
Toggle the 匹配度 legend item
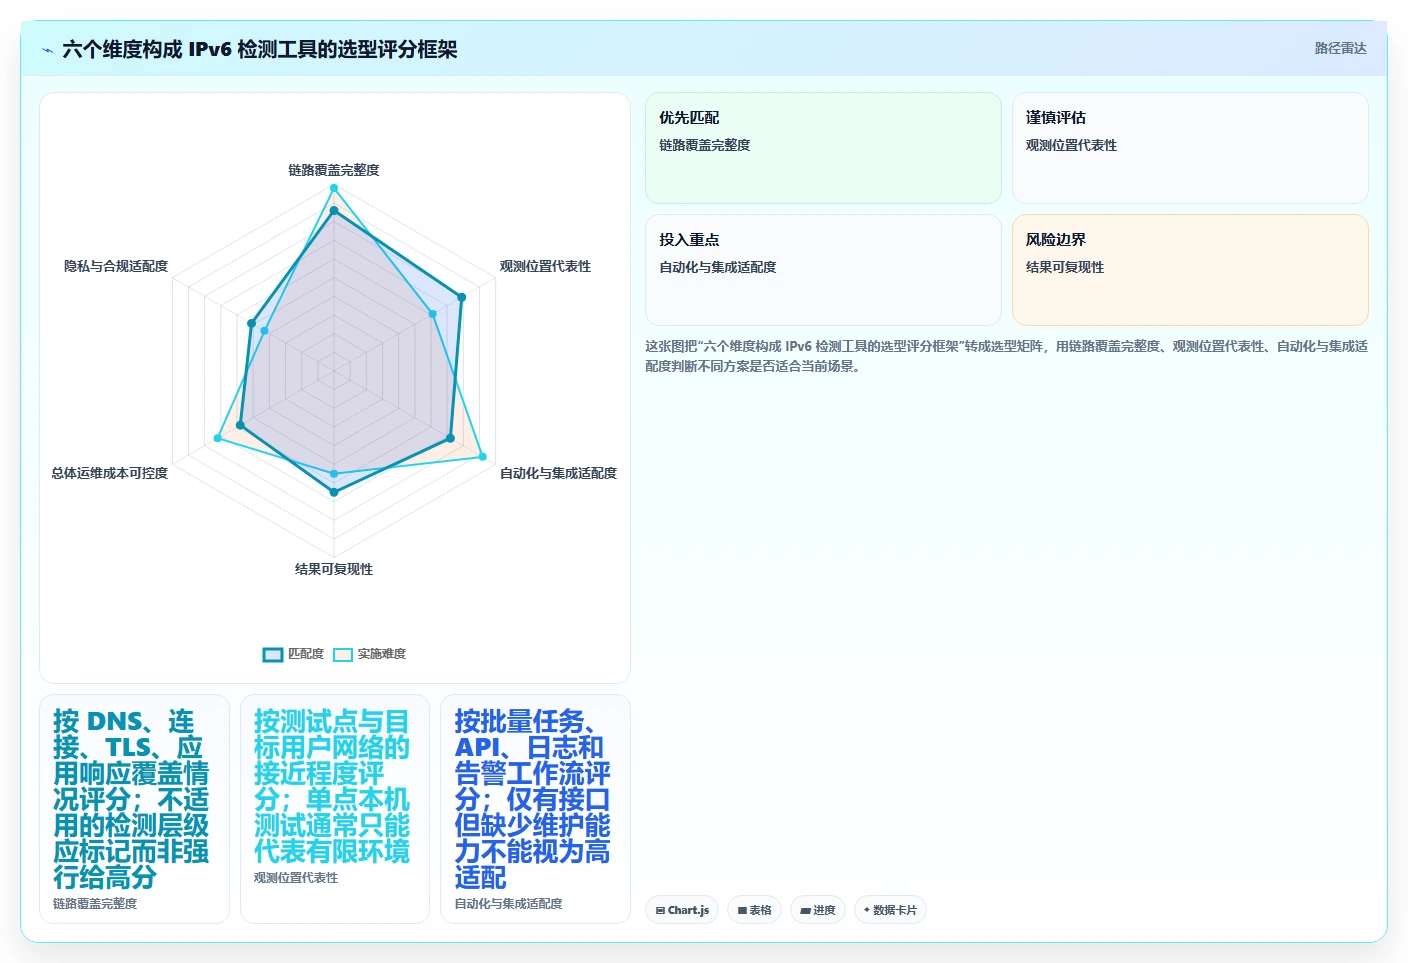pyautogui.click(x=293, y=654)
